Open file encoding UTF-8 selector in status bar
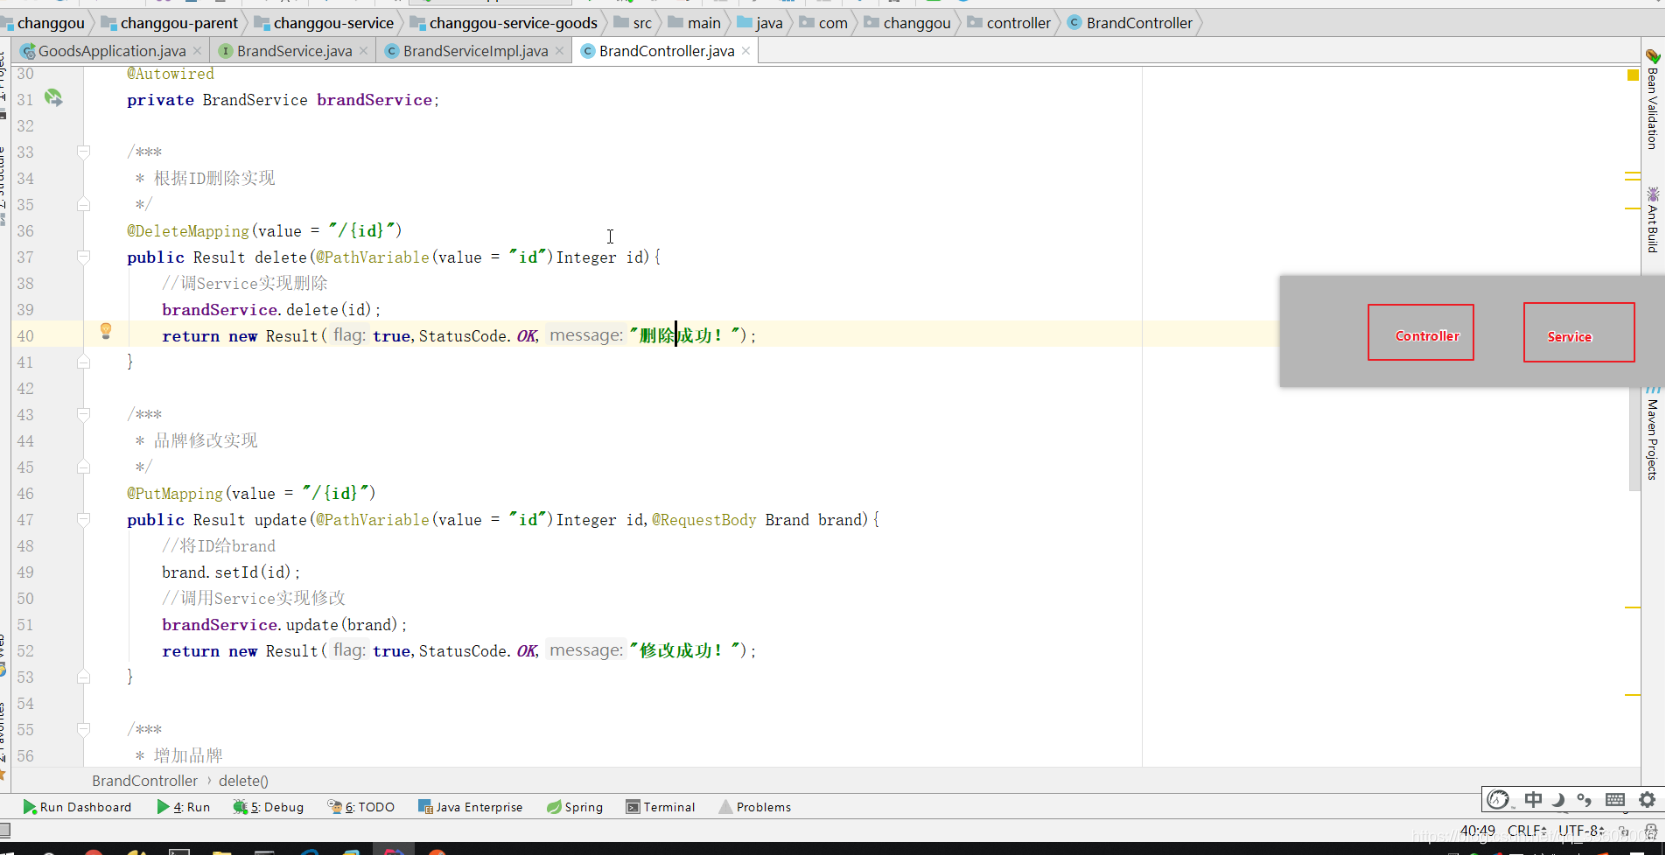Screen dimensions: 1665x855 (x=1582, y=830)
